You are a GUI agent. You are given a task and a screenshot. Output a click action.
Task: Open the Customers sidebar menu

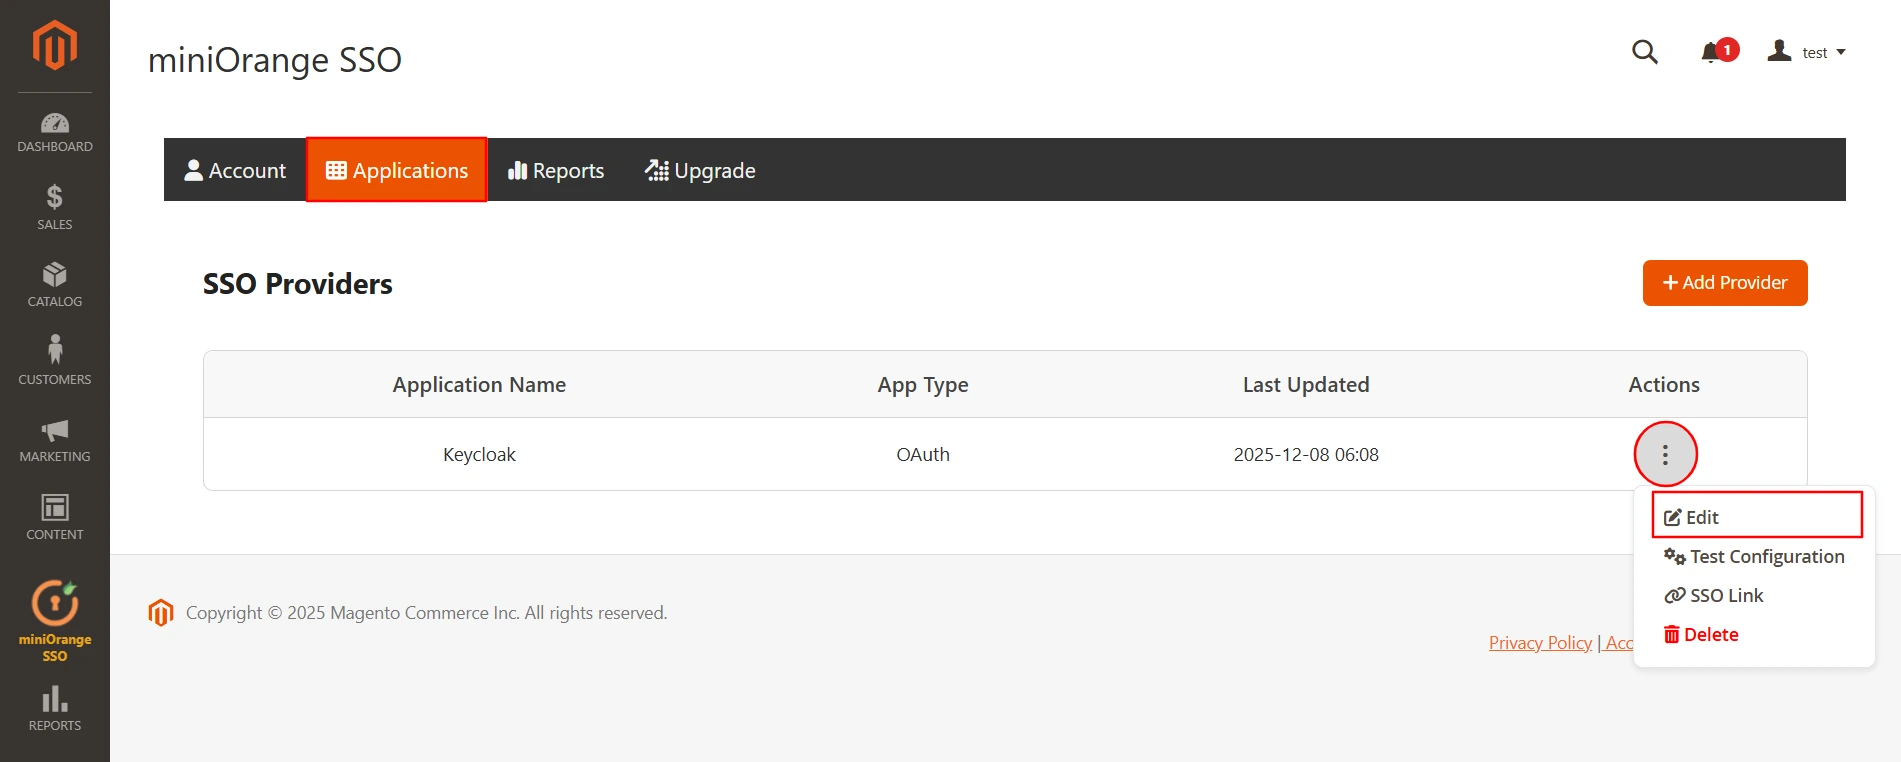click(54, 361)
